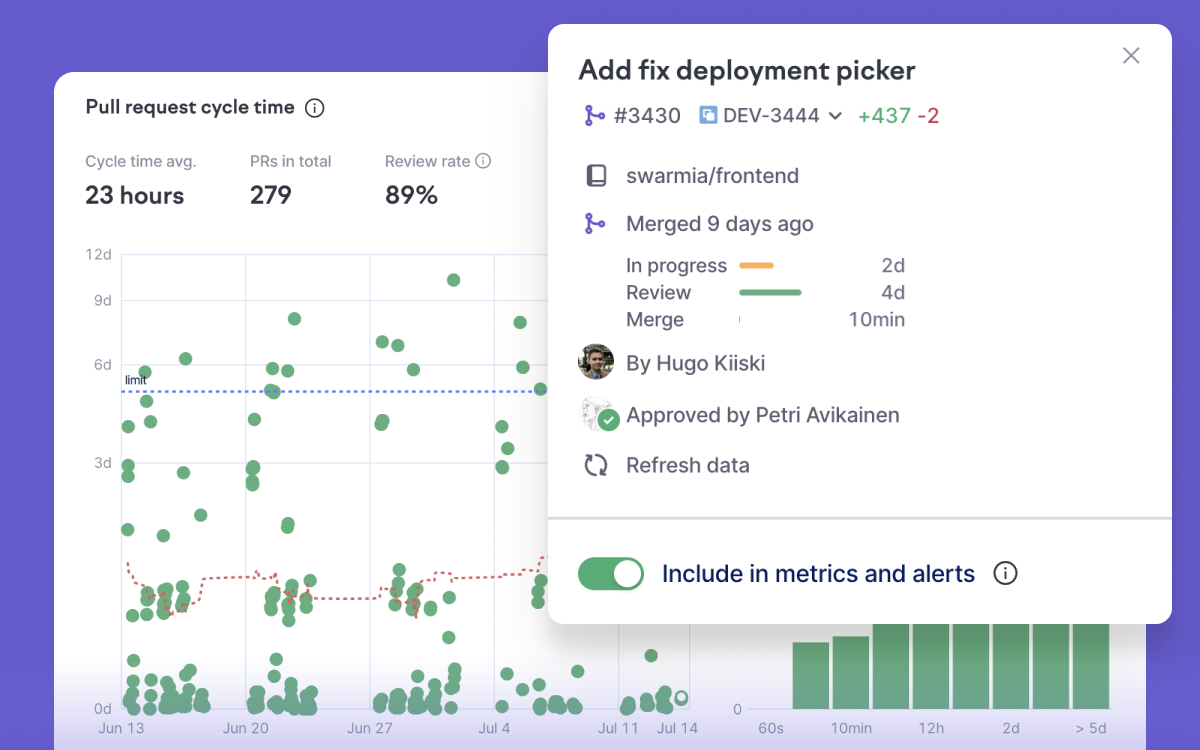Screen dimensions: 1200x750
Task: Click info icon next to Include in metrics
Action: (x=1005, y=573)
